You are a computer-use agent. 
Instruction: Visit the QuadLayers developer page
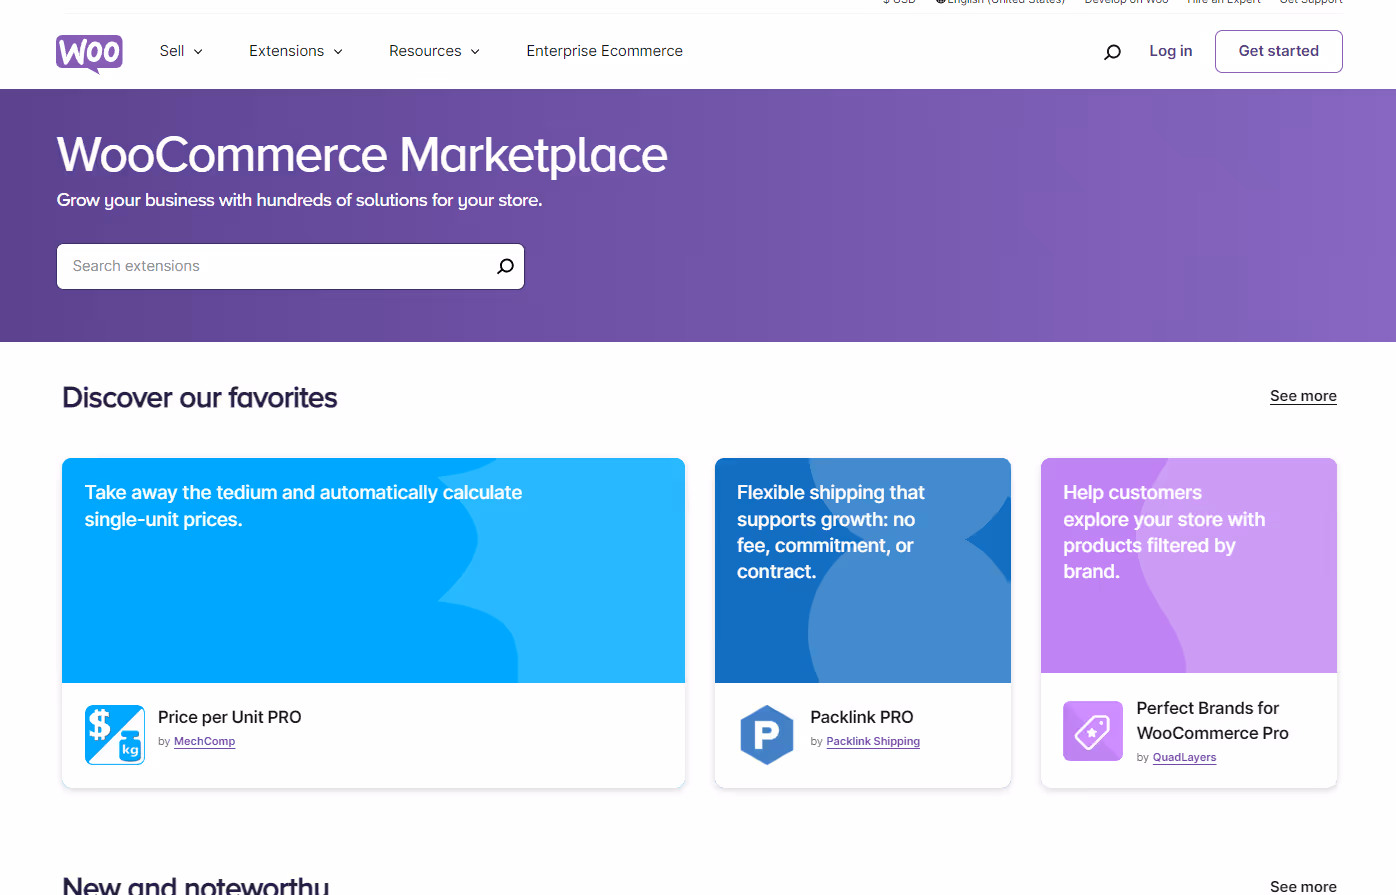pos(1184,757)
